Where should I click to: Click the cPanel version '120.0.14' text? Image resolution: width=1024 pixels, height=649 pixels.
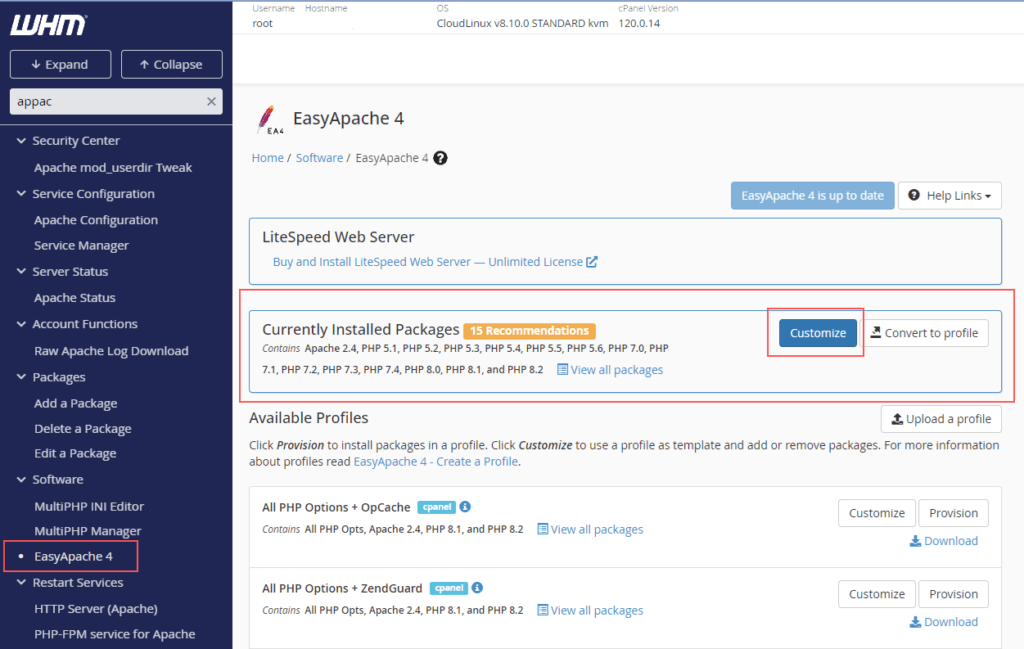click(639, 24)
